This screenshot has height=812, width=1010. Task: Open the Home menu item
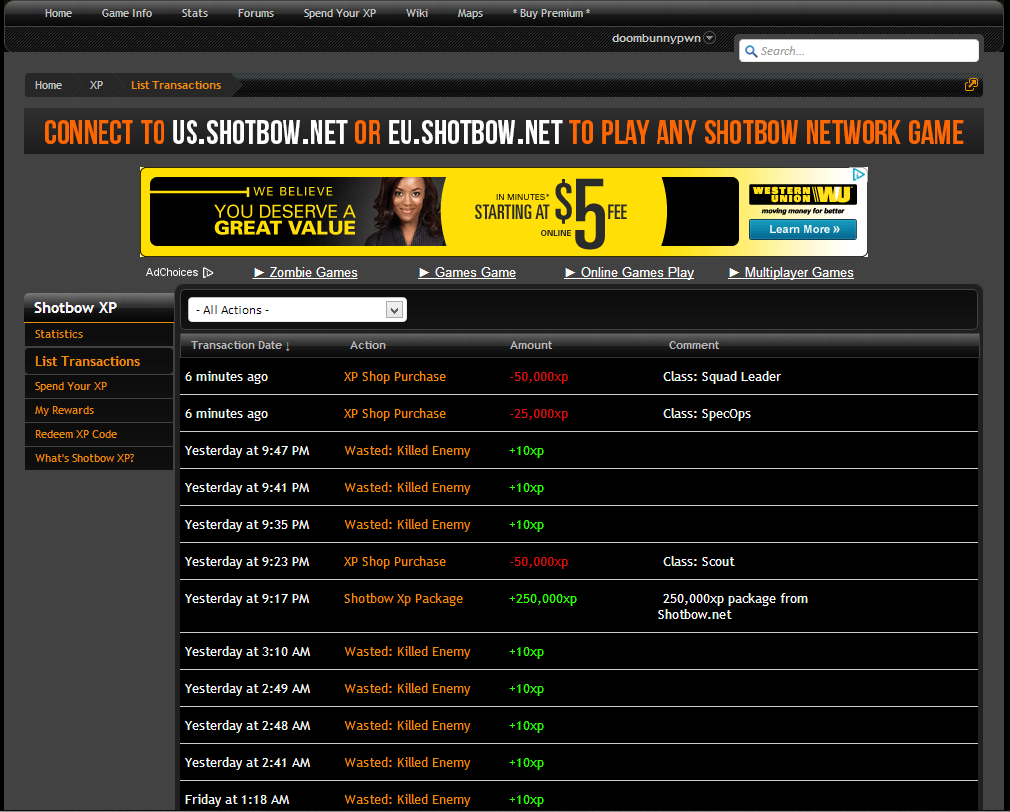(58, 13)
